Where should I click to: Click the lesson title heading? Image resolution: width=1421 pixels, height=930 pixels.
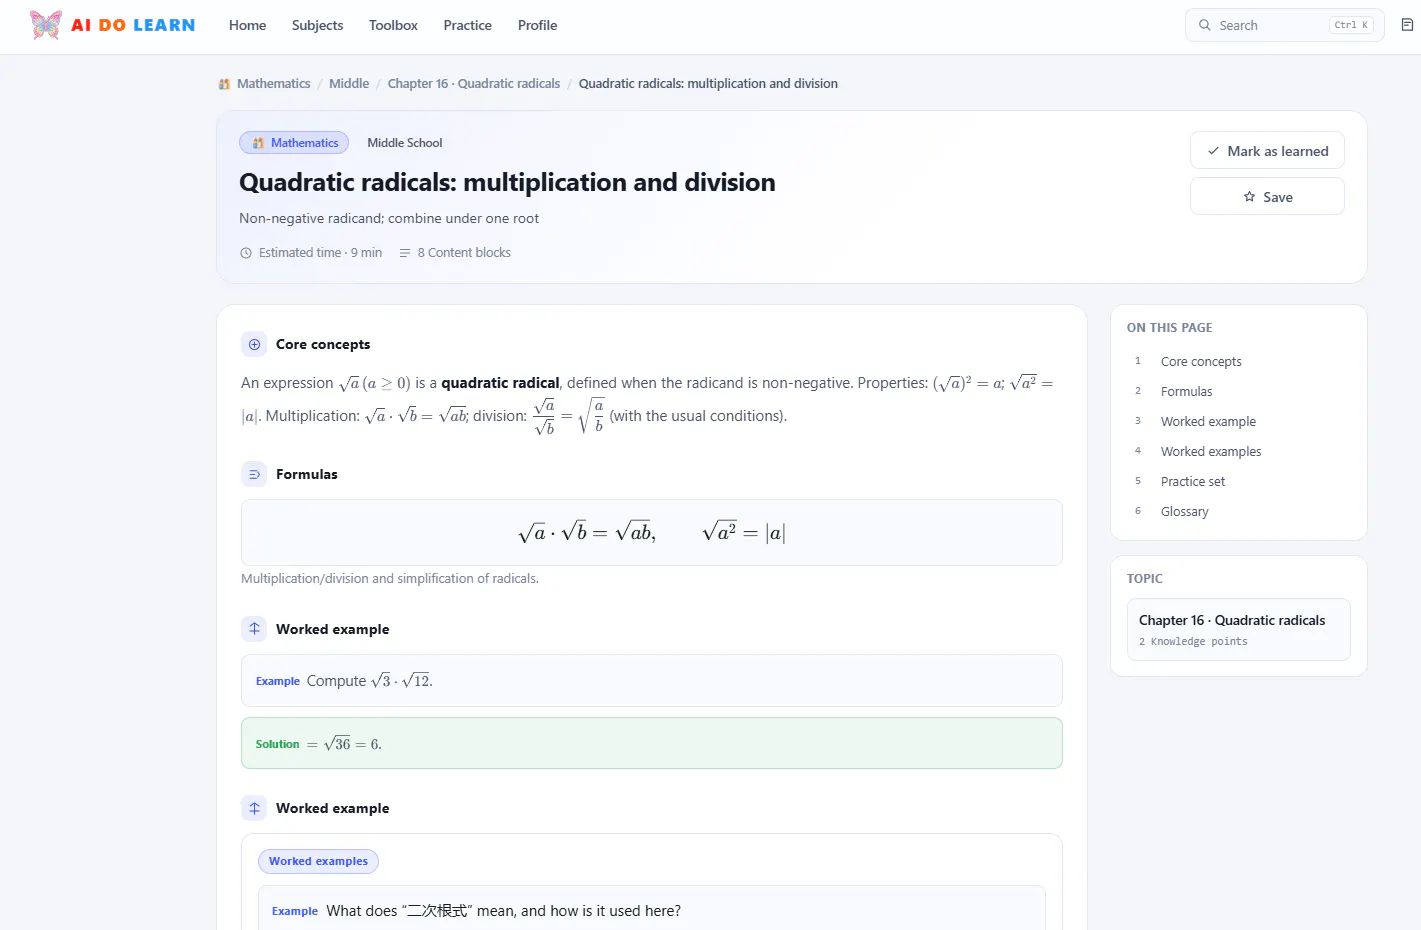click(x=507, y=182)
